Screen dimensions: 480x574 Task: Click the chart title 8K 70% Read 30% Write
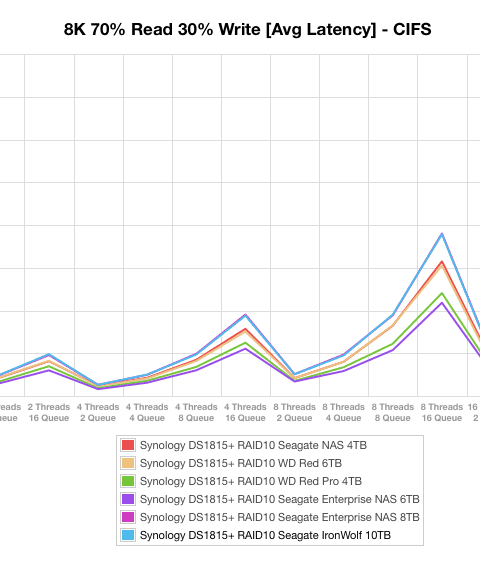tap(248, 29)
